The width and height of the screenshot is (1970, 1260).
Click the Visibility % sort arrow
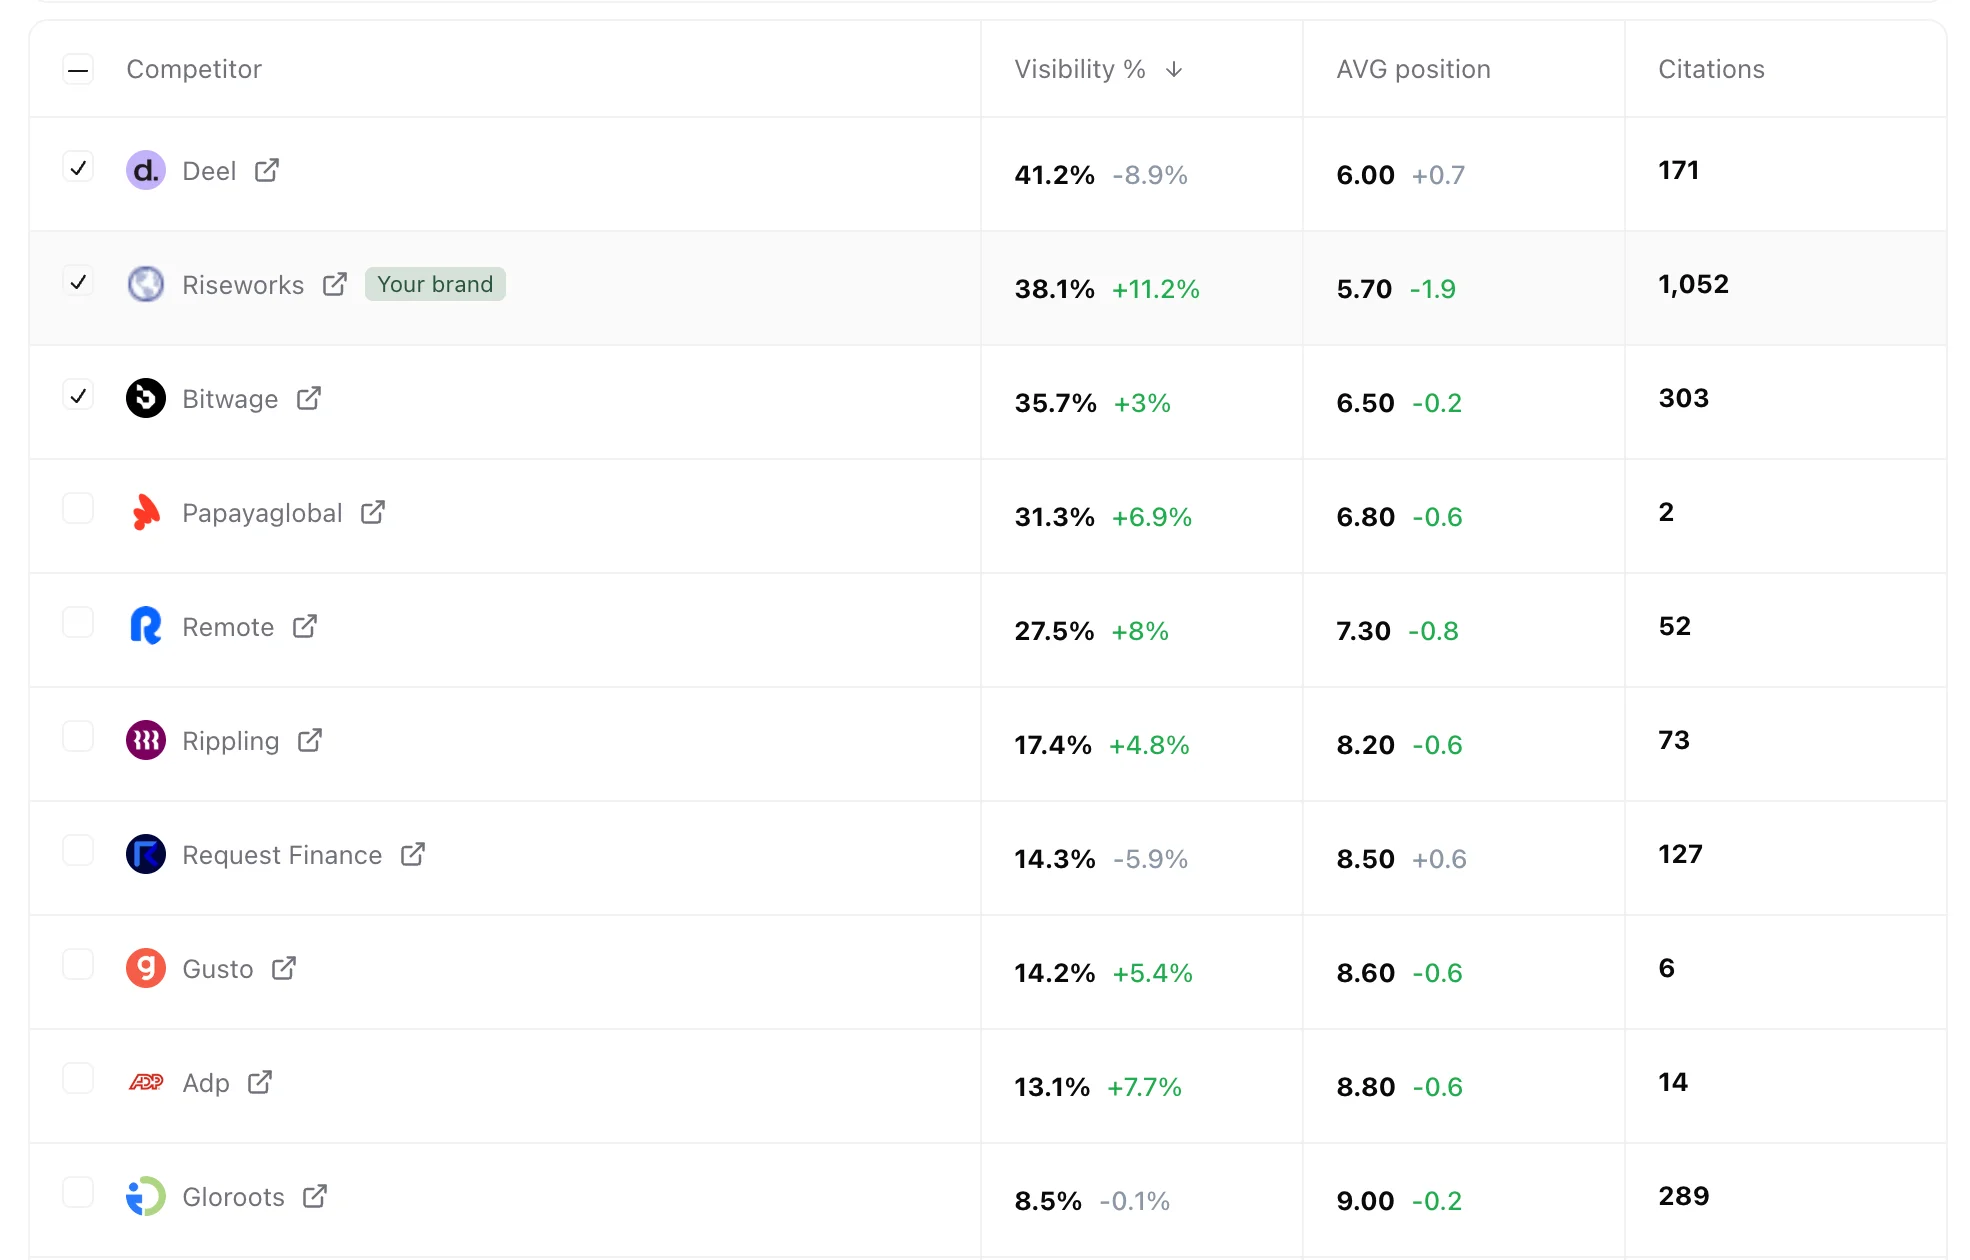[x=1175, y=69]
